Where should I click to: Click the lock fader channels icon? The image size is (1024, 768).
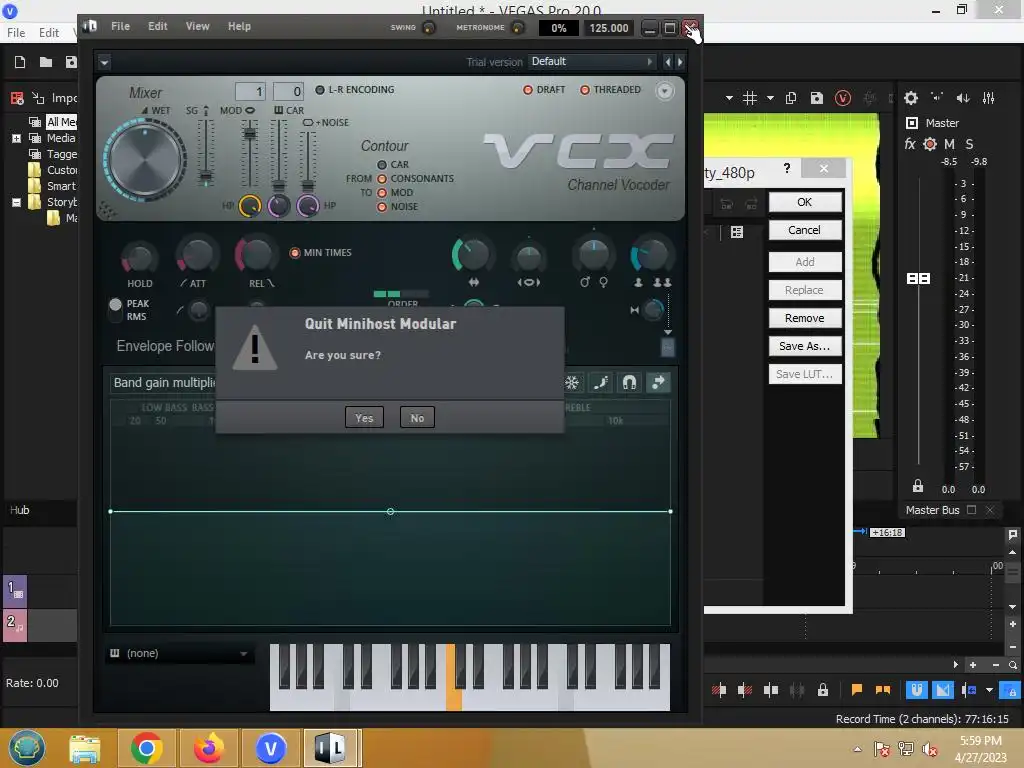(x=918, y=486)
